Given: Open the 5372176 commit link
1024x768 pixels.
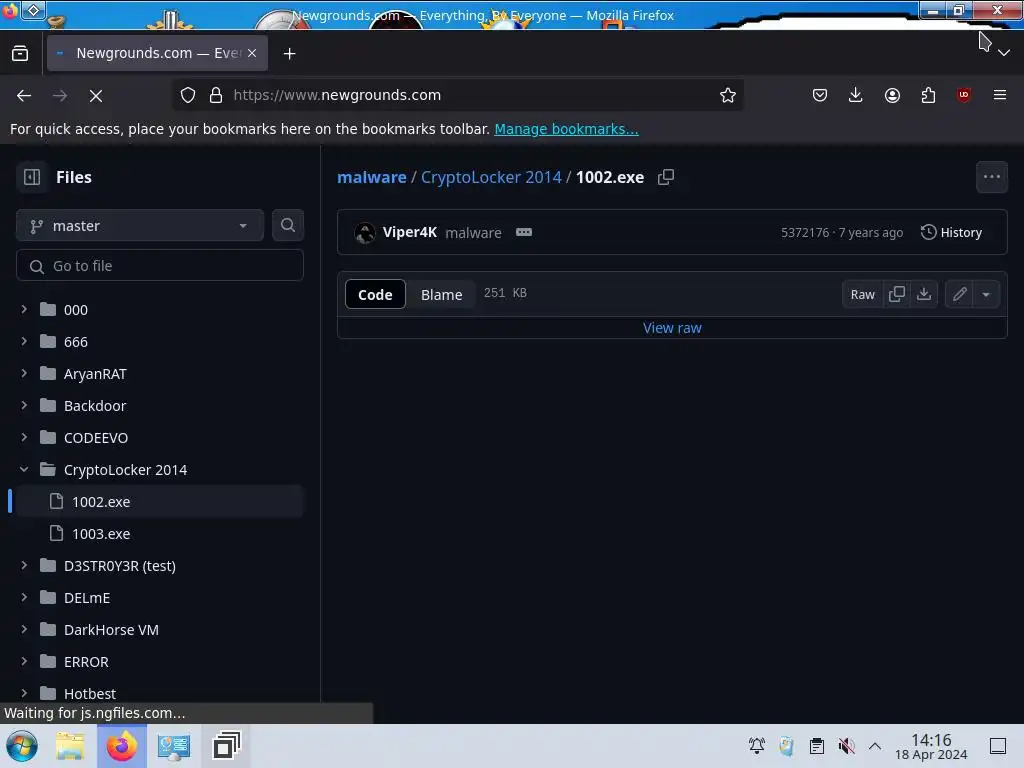Looking at the screenshot, I should pyautogui.click(x=805, y=232).
